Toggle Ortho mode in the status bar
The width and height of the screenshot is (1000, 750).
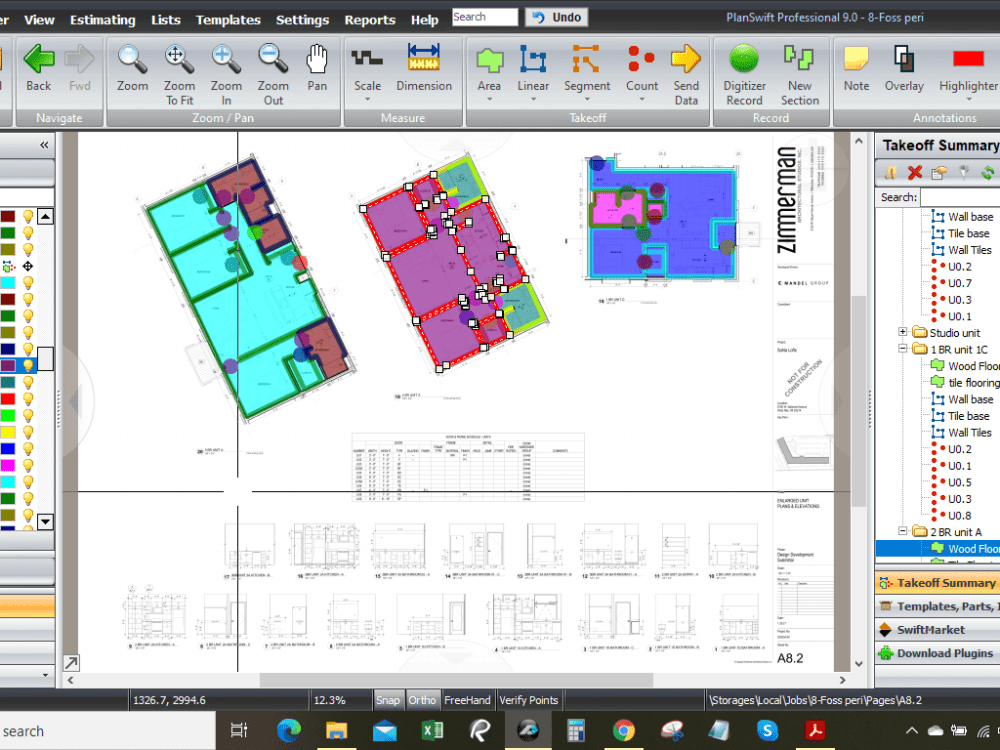[422, 700]
